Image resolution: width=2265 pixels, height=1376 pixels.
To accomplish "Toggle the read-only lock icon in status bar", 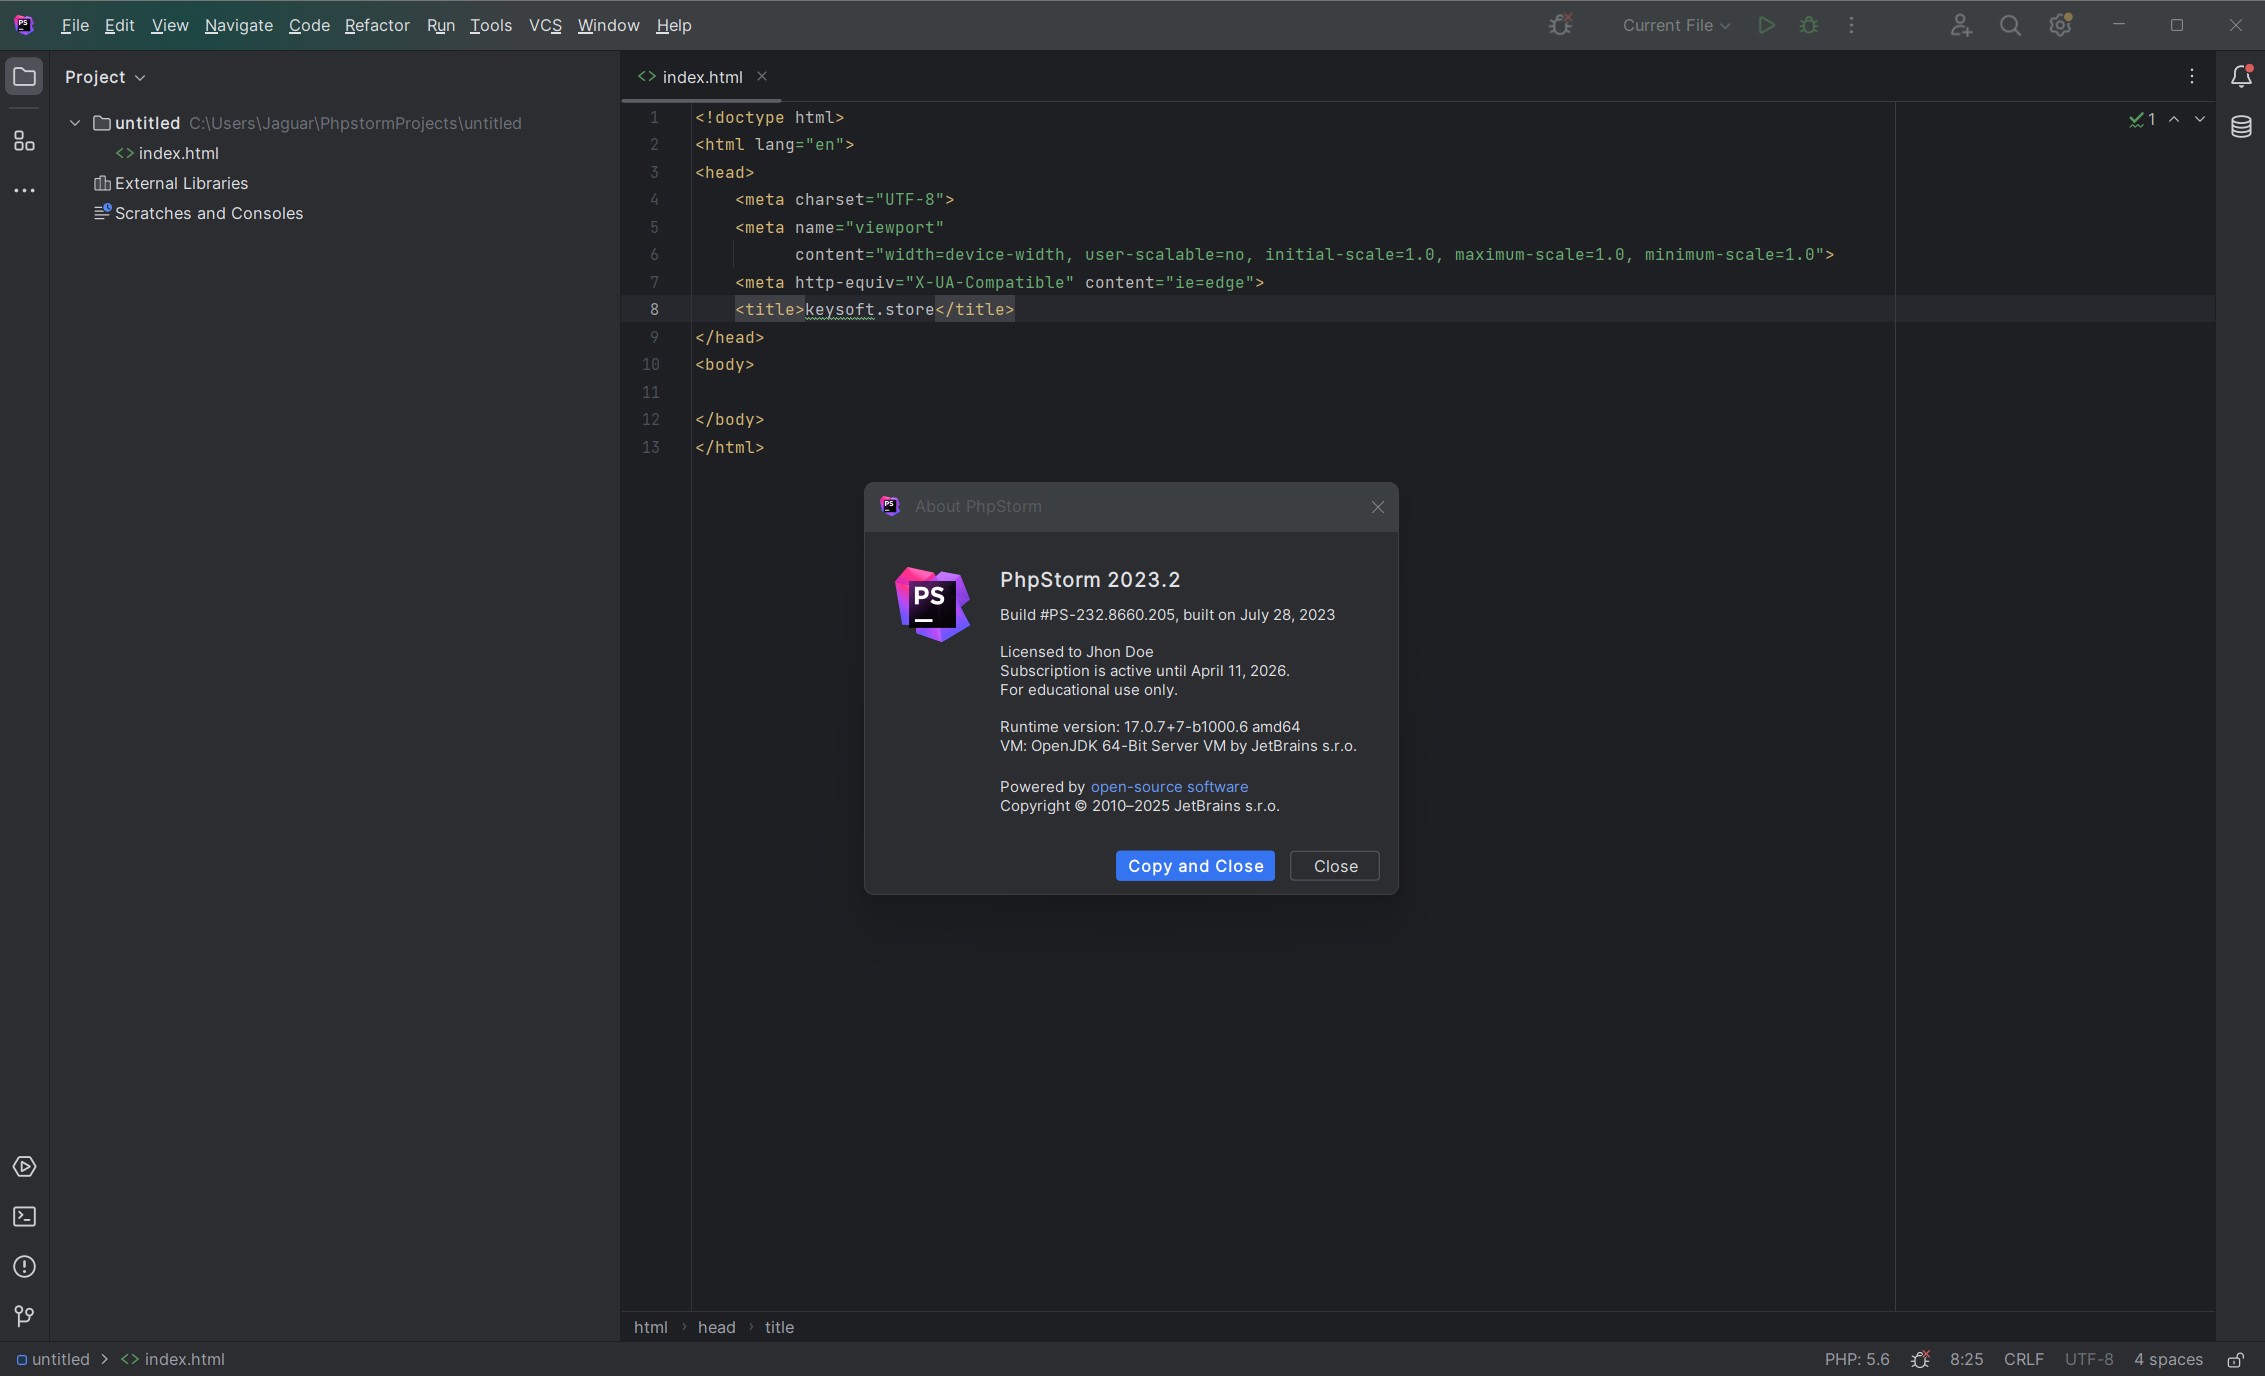I will (x=2236, y=1360).
